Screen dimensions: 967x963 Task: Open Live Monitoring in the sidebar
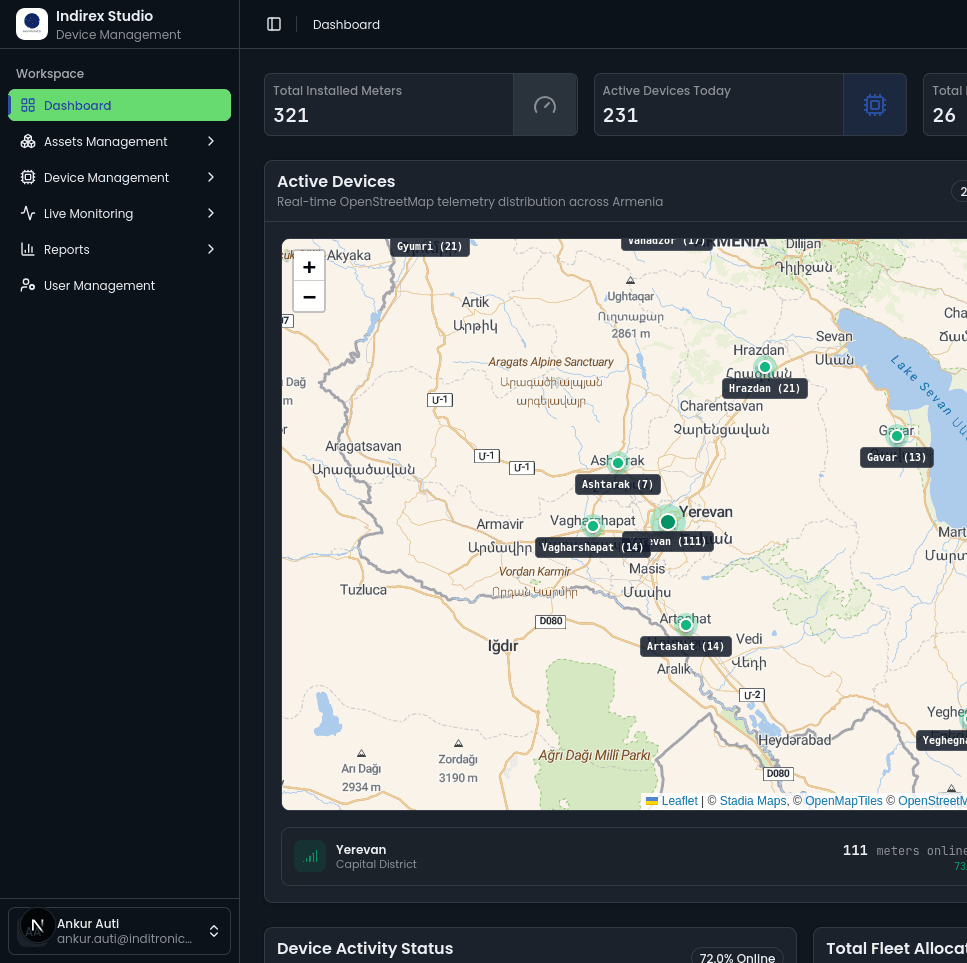coord(120,213)
